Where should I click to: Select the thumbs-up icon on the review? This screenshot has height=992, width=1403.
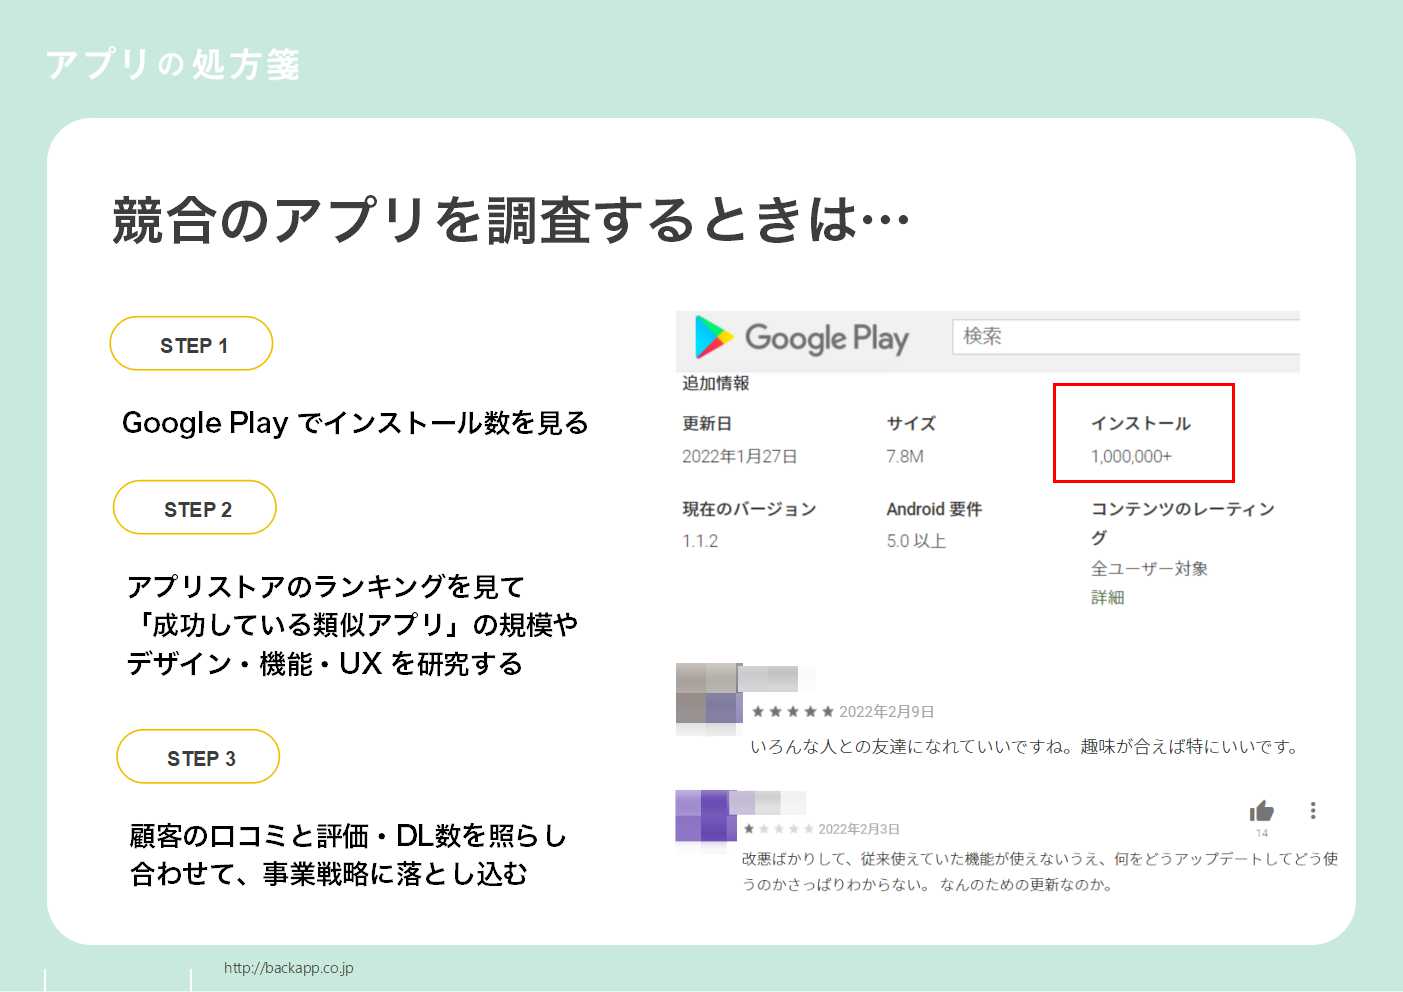click(x=1262, y=809)
